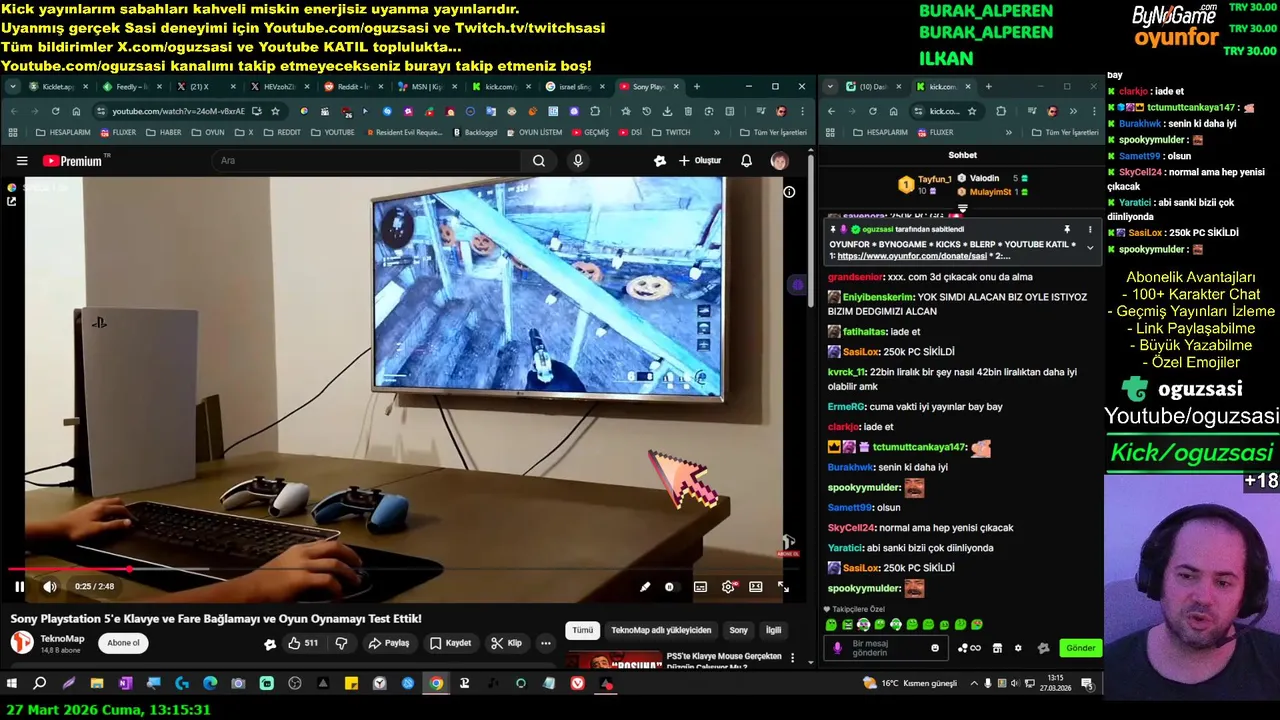Open YouTube notifications bell
The image size is (1280, 720).
746,161
